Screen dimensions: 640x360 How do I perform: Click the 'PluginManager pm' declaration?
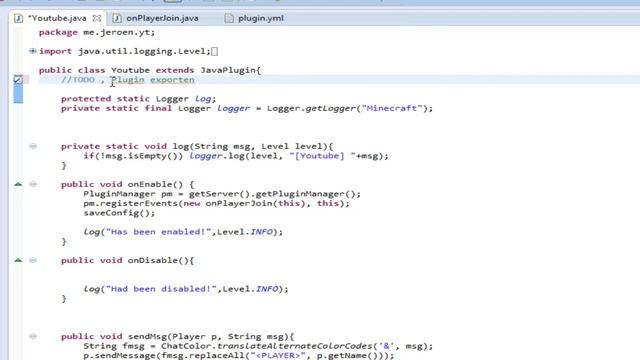click(x=127, y=194)
